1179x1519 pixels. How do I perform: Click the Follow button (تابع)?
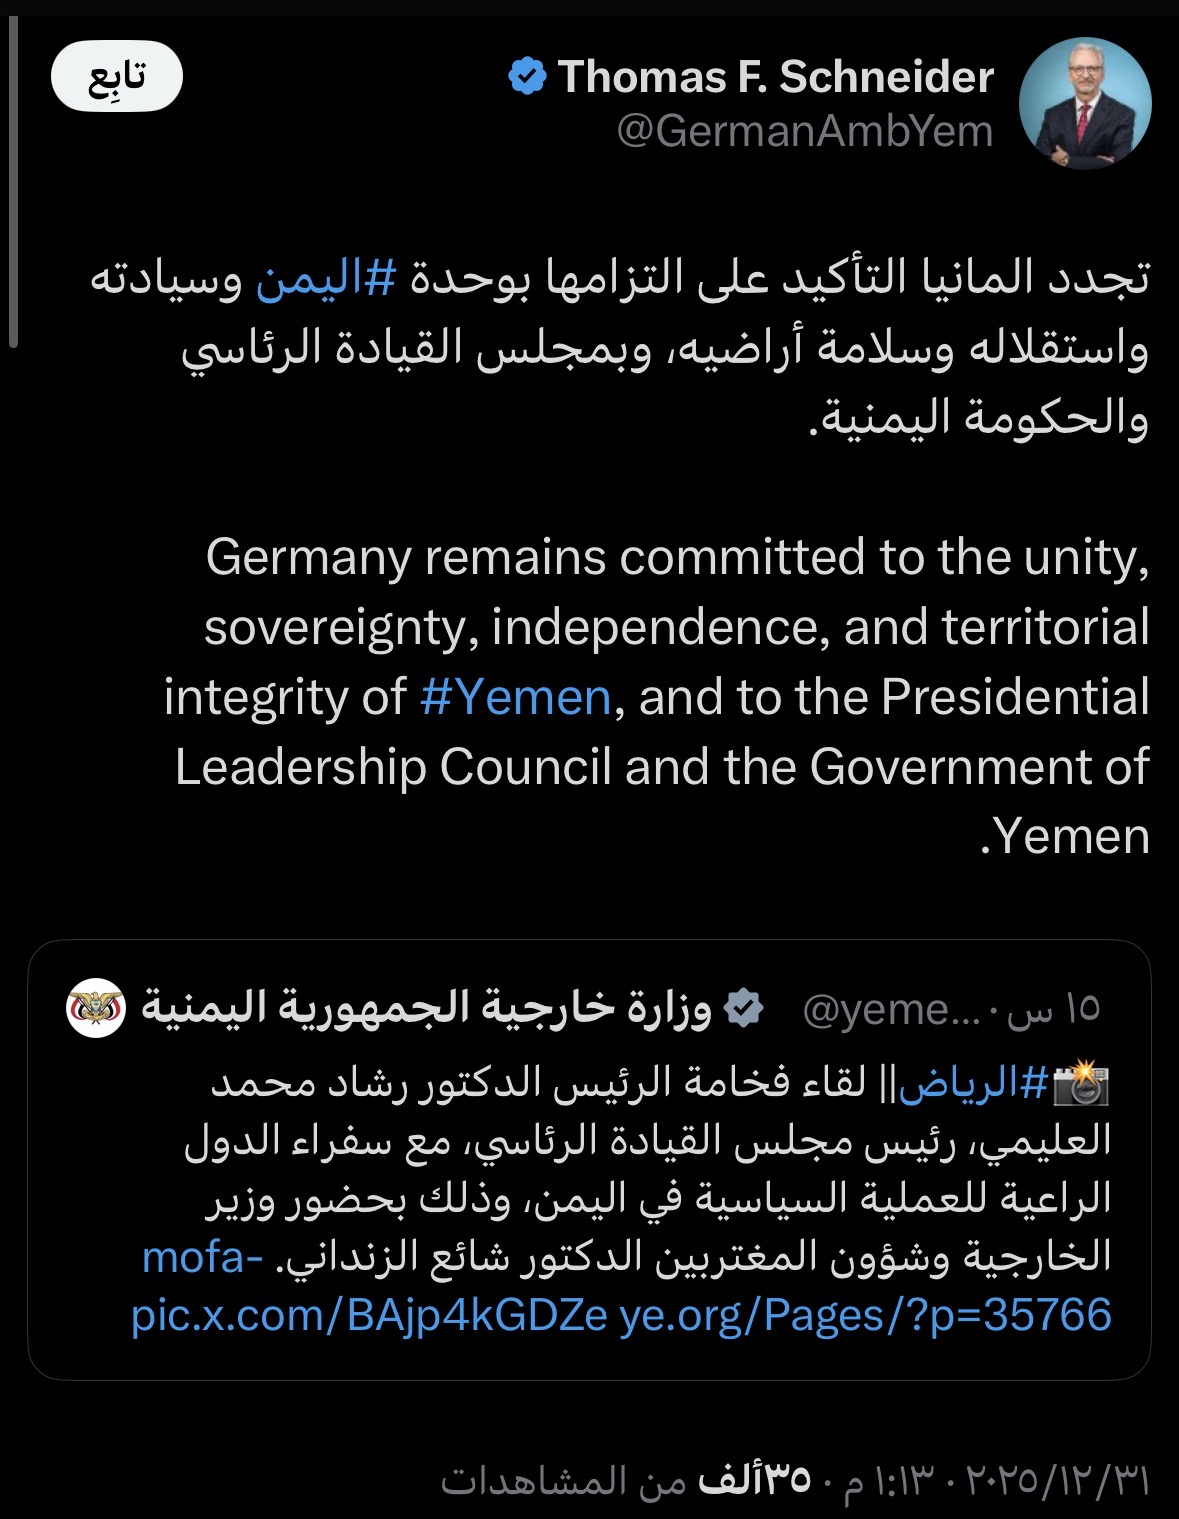(117, 77)
